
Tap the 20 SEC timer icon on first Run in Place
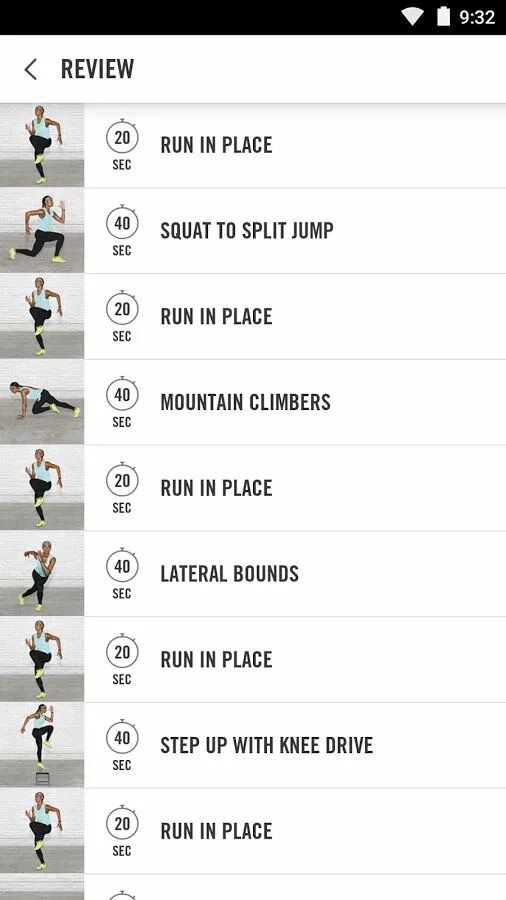(x=122, y=145)
